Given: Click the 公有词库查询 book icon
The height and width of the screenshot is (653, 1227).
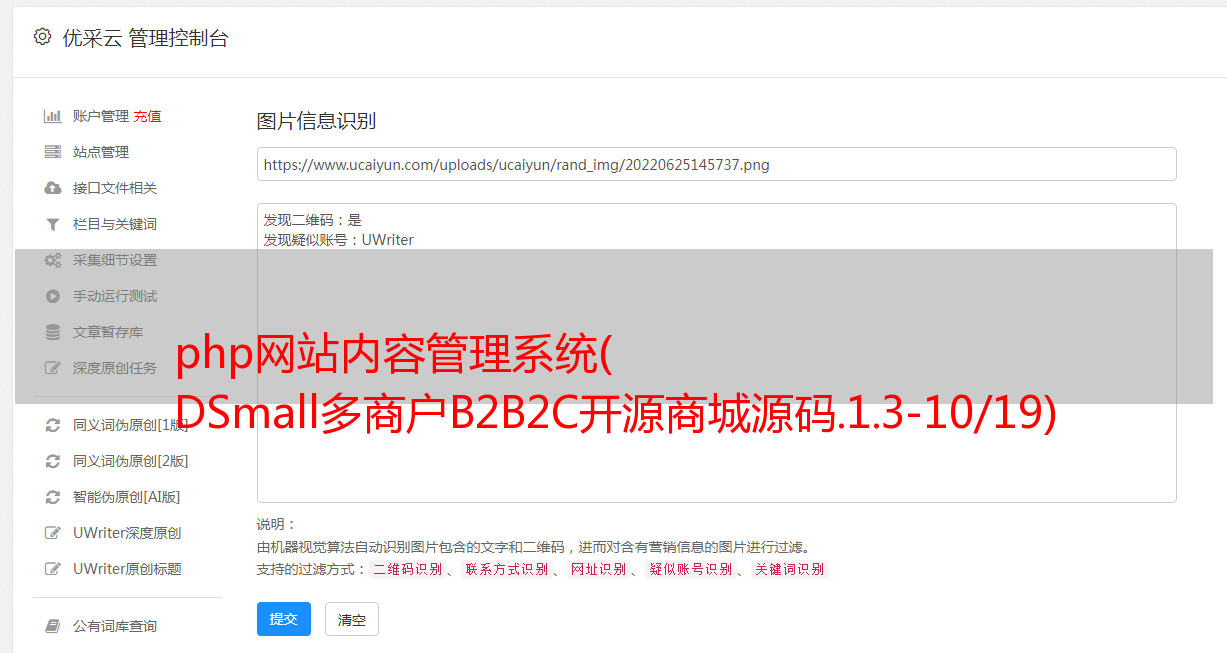Looking at the screenshot, I should (53, 626).
